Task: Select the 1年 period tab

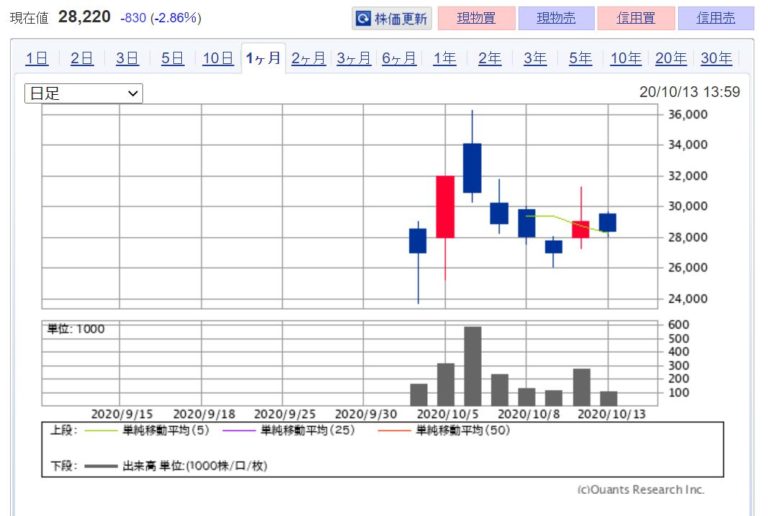Action: click(445, 59)
